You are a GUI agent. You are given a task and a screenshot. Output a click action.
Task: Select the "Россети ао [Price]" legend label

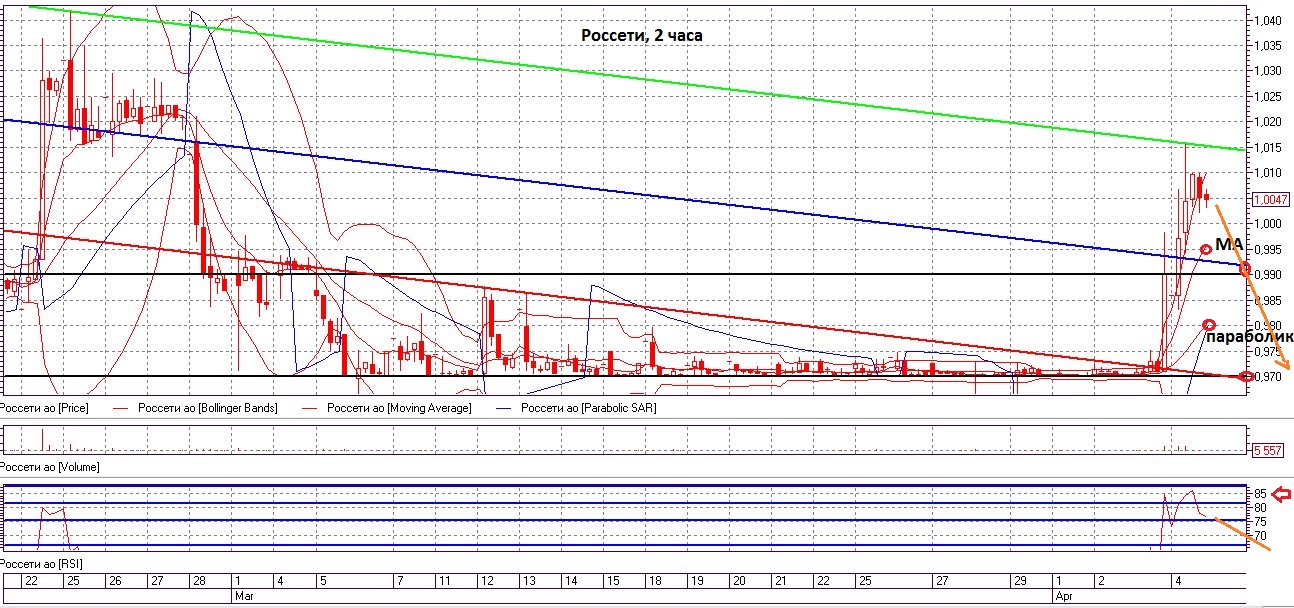pyautogui.click(x=42, y=408)
